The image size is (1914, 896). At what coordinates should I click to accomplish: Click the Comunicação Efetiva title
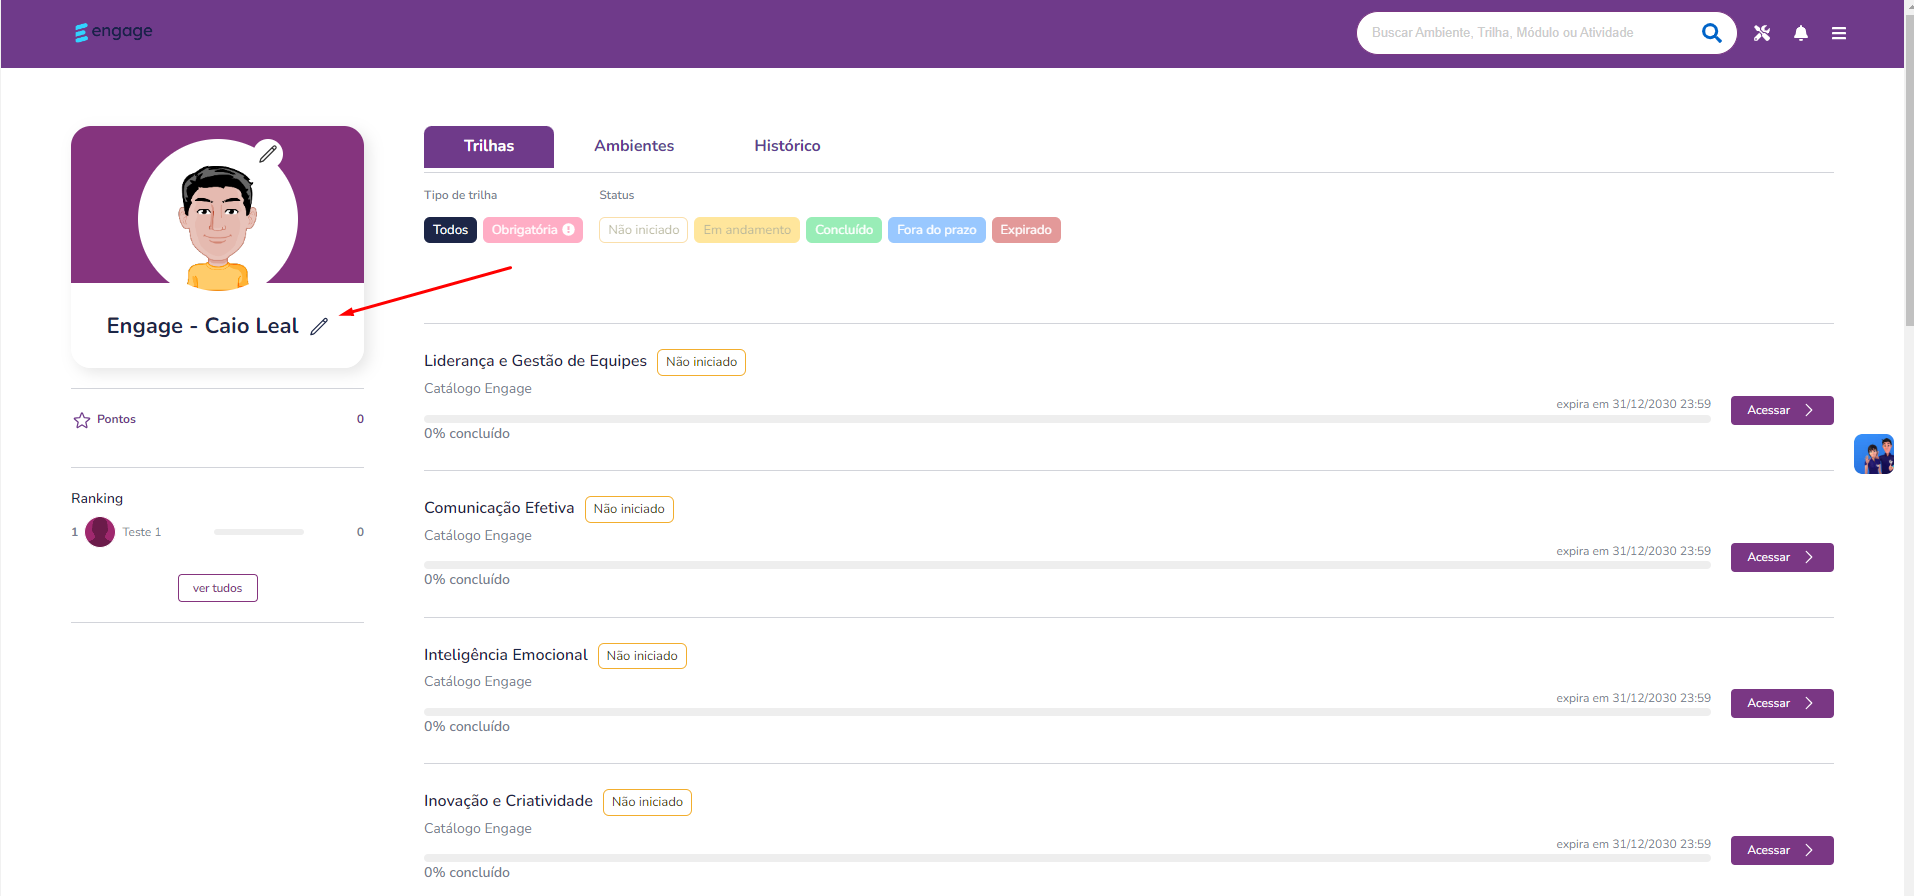pyautogui.click(x=499, y=508)
